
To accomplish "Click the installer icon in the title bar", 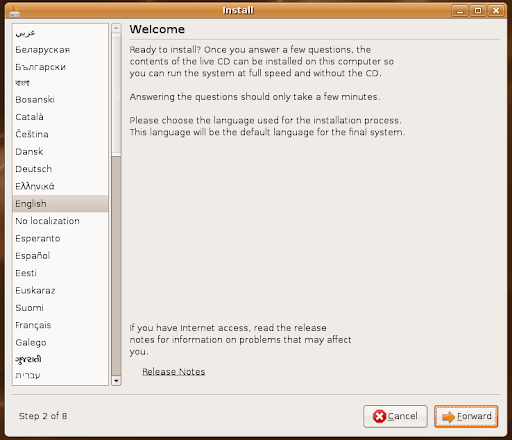I will pos(14,11).
